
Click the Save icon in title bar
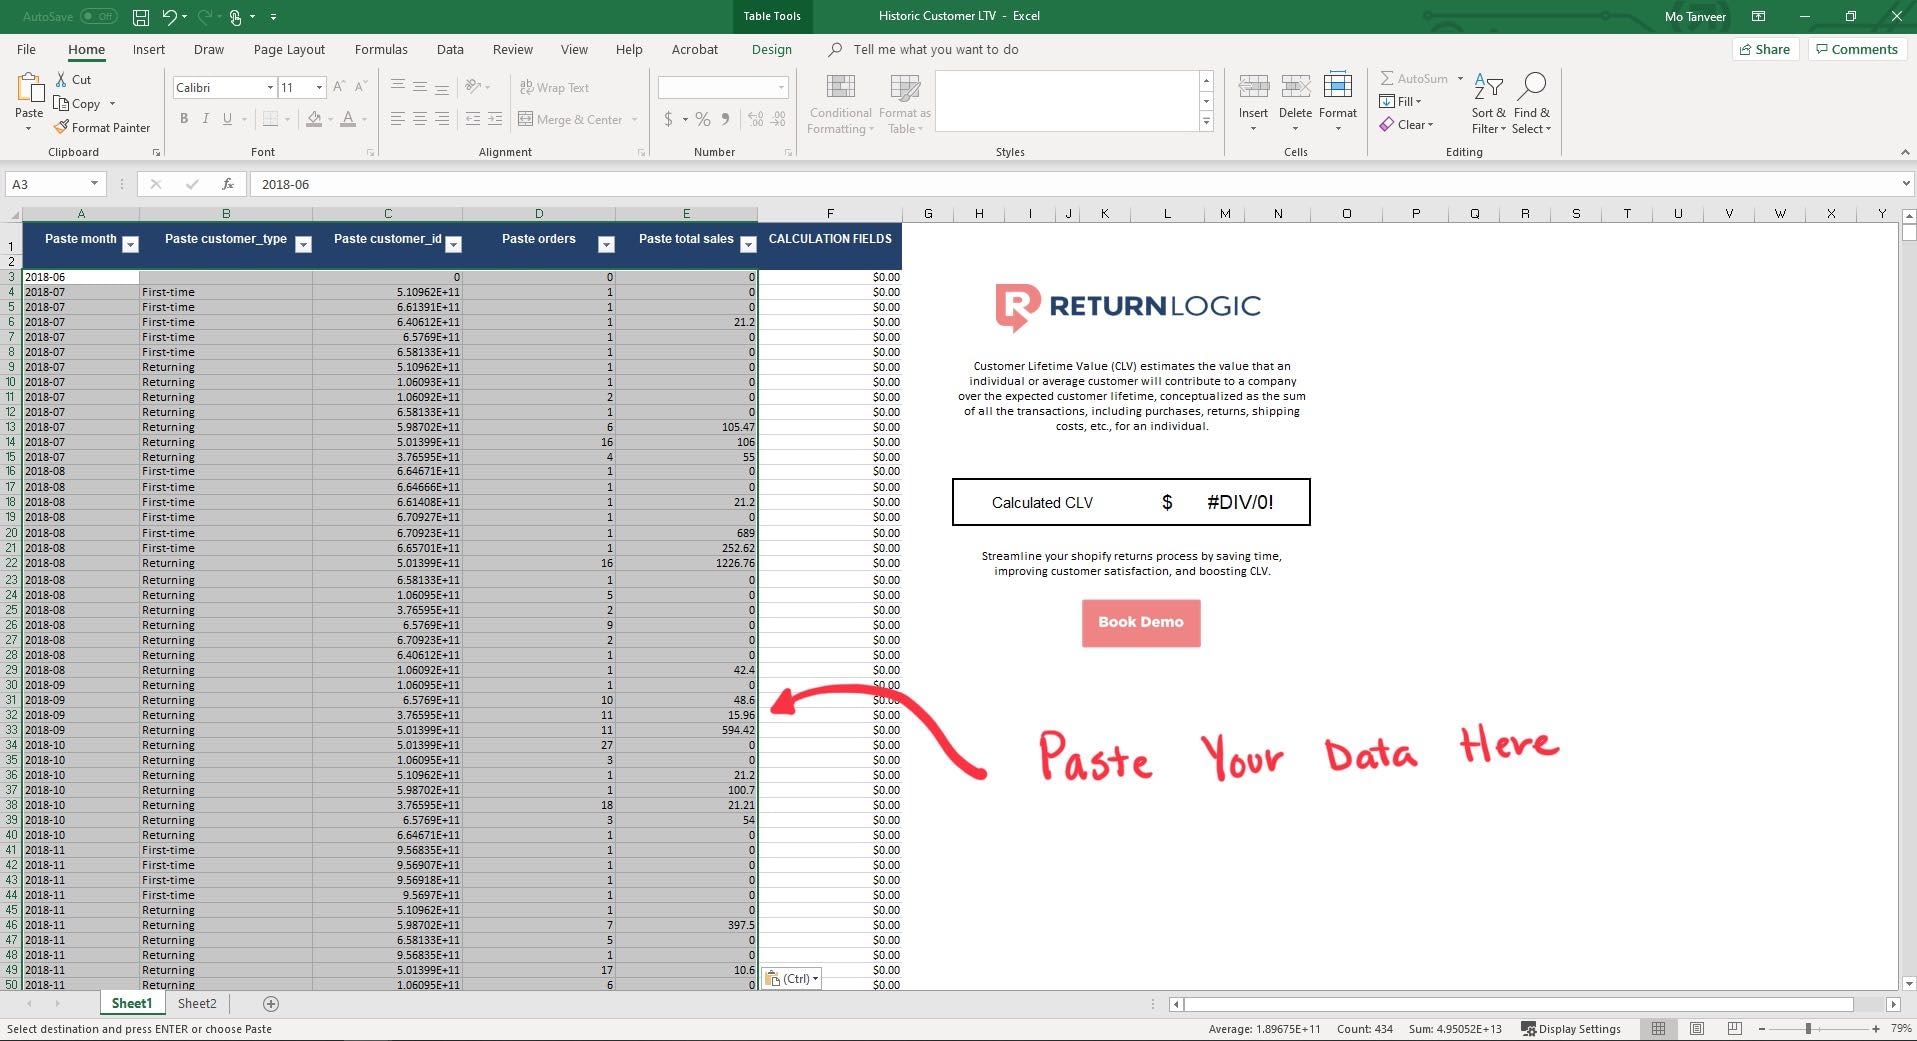pos(141,16)
